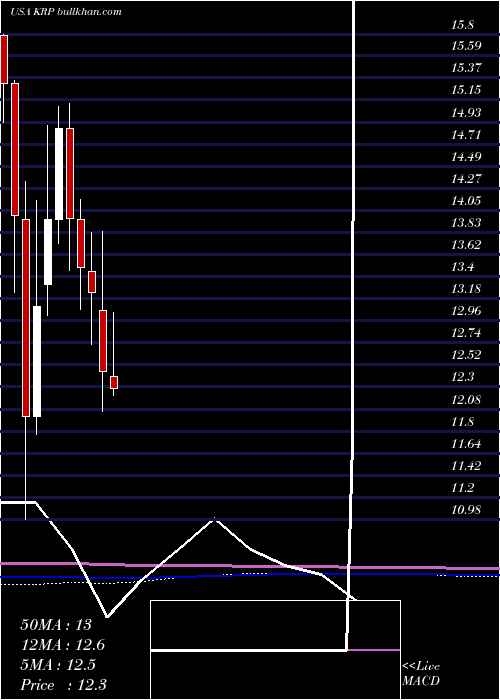Click the 14.05 price axis label
500x700 pixels.
tap(466, 200)
